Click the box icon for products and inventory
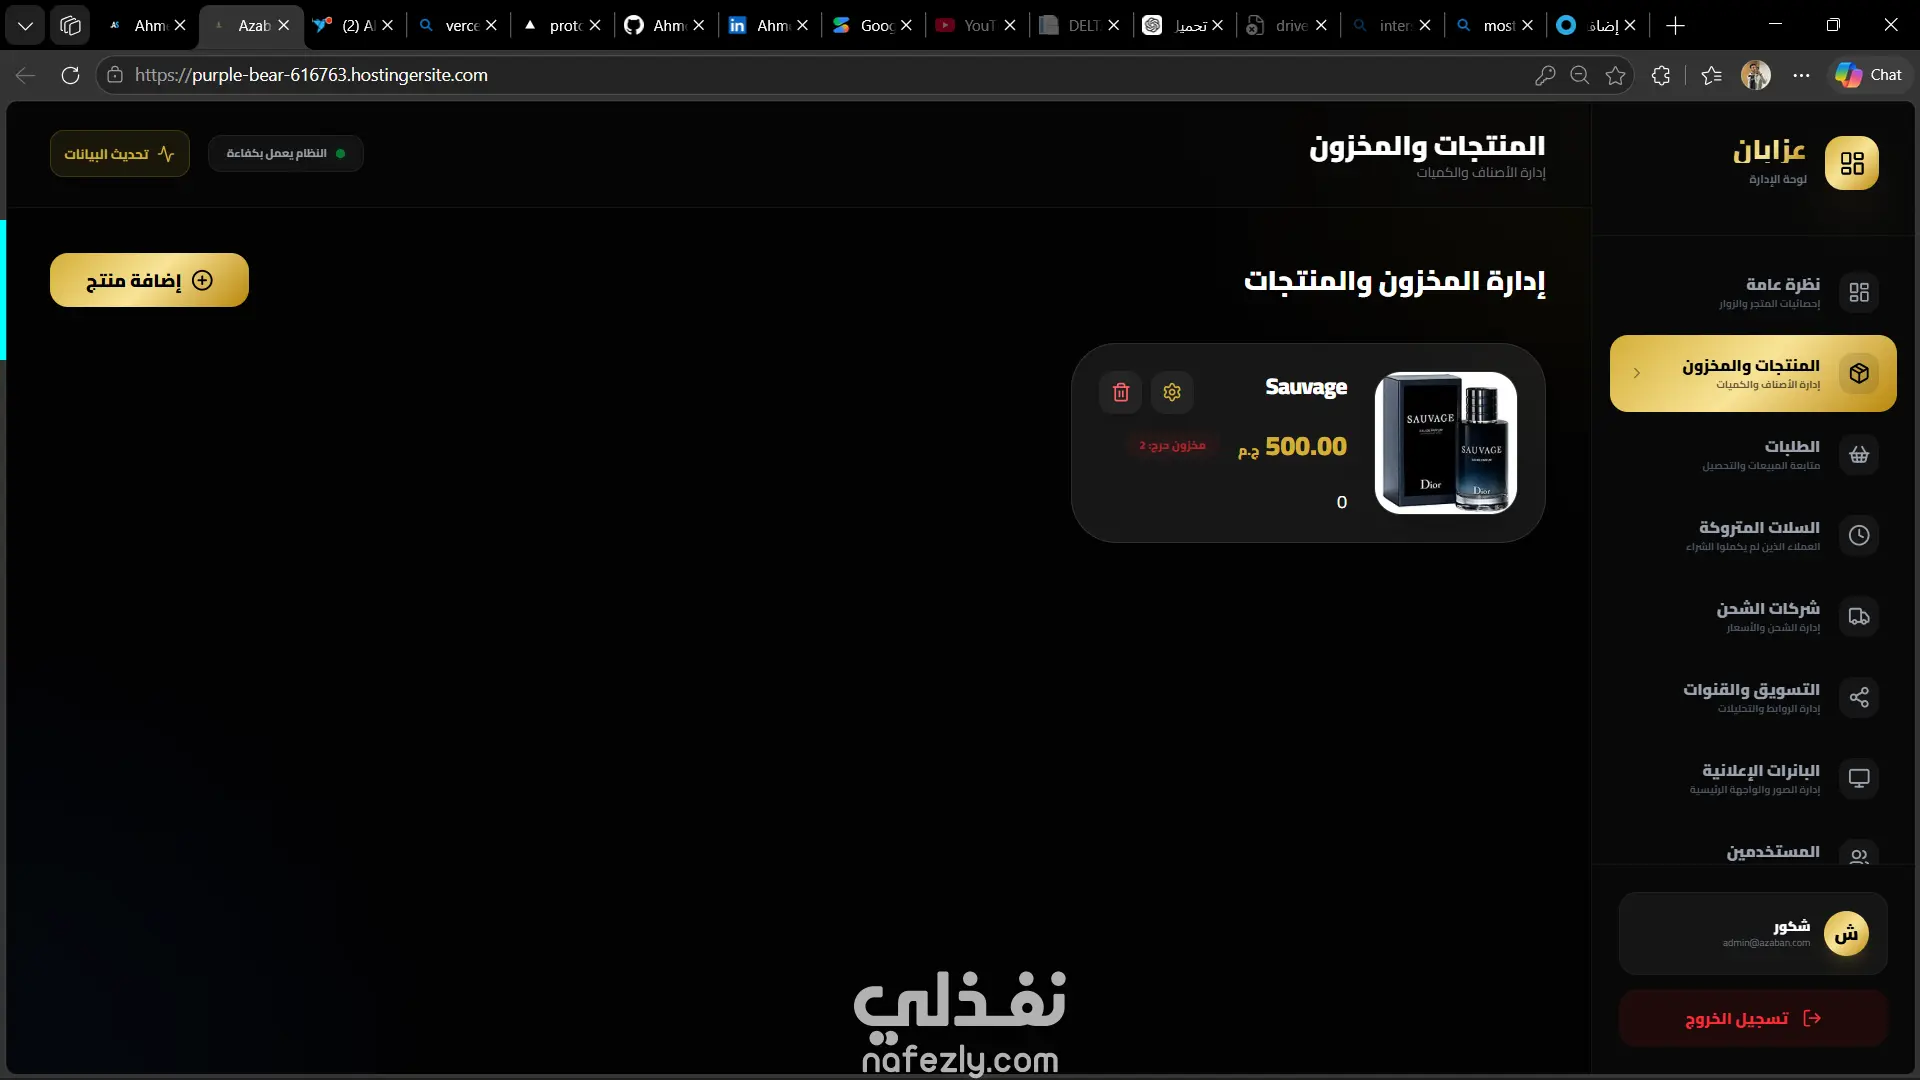 (1859, 373)
